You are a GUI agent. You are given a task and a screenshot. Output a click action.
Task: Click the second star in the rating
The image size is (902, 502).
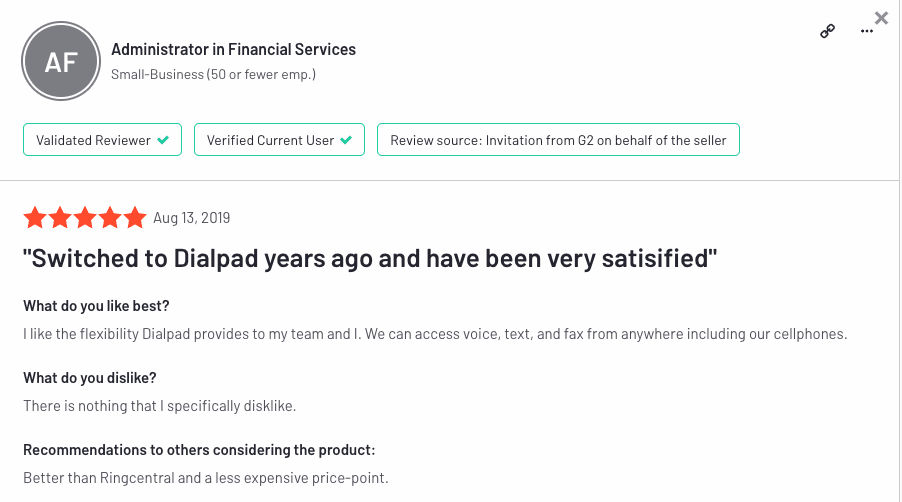click(x=61, y=218)
